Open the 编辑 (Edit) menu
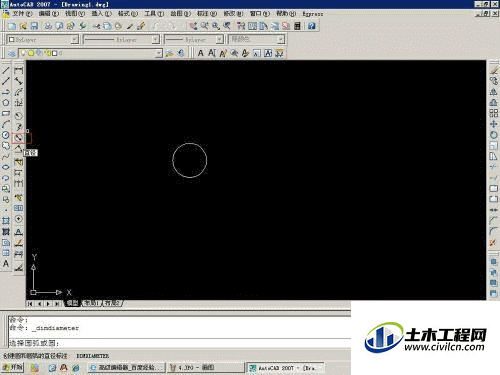500x375 pixels. click(x=49, y=14)
